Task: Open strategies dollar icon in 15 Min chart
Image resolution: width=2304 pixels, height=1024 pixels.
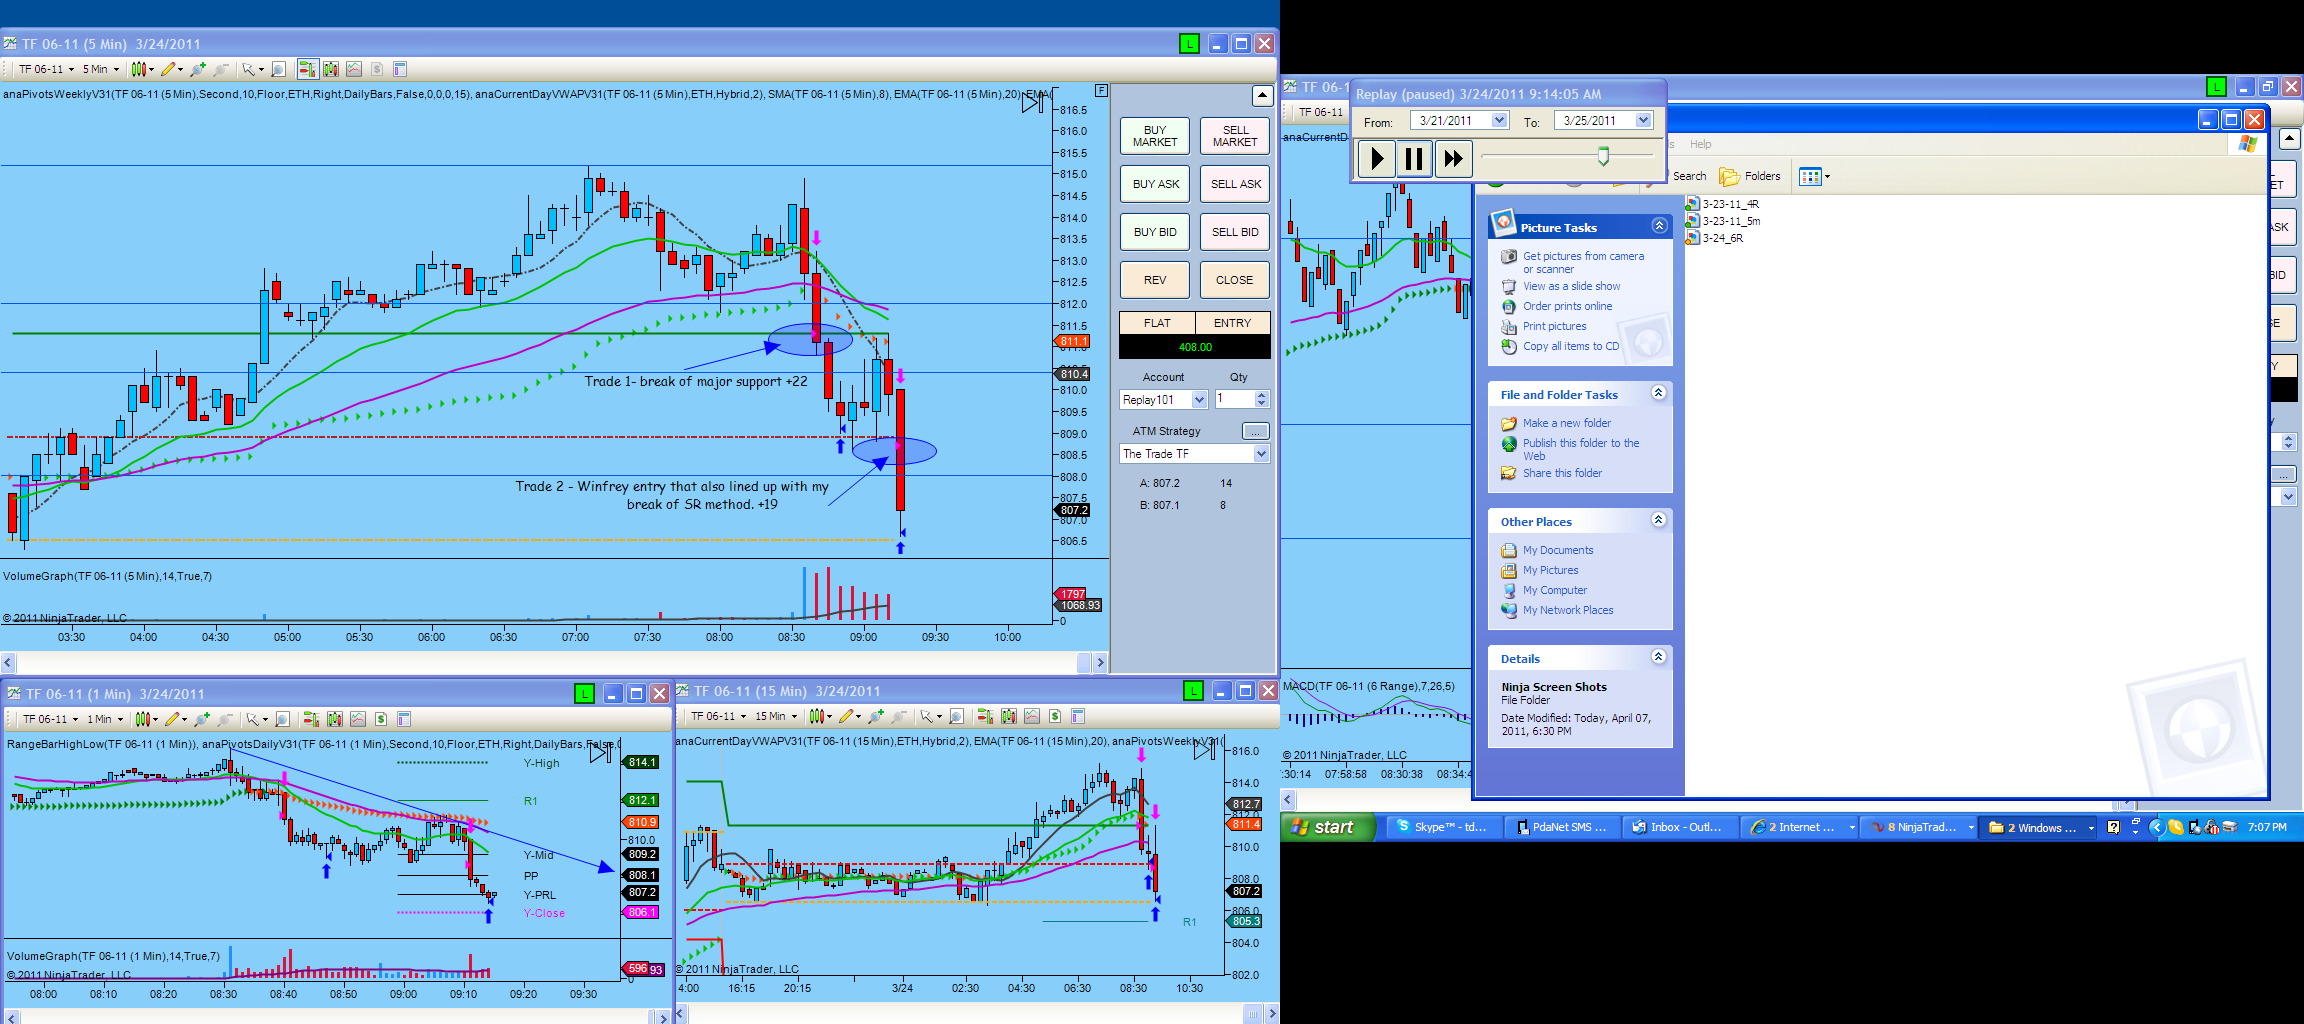Action: (1055, 716)
